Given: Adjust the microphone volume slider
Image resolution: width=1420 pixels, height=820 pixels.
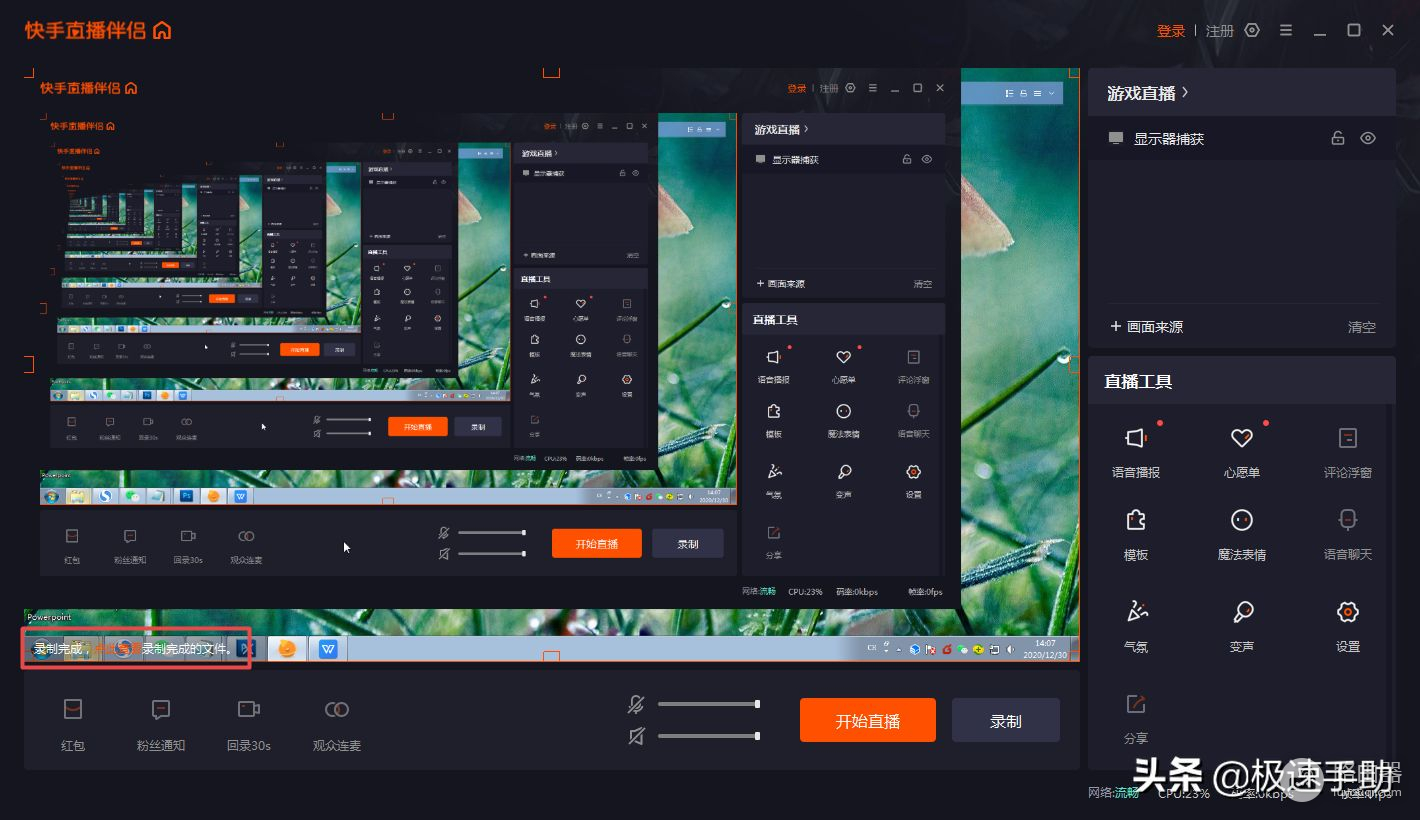Looking at the screenshot, I should [708, 704].
